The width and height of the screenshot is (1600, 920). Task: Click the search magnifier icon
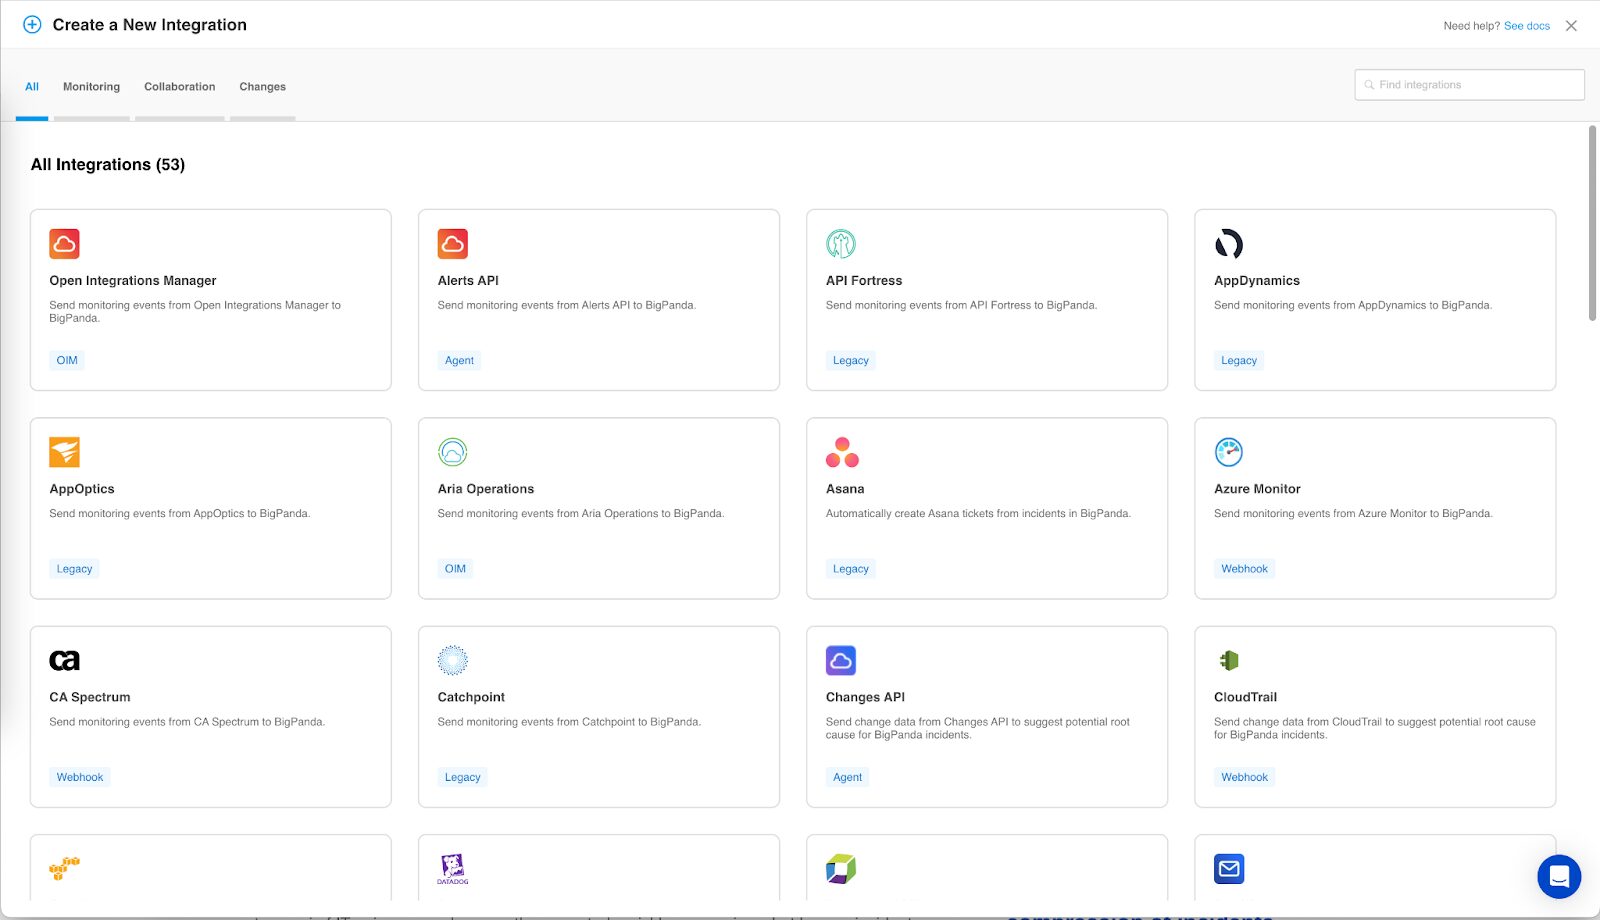(x=1369, y=85)
